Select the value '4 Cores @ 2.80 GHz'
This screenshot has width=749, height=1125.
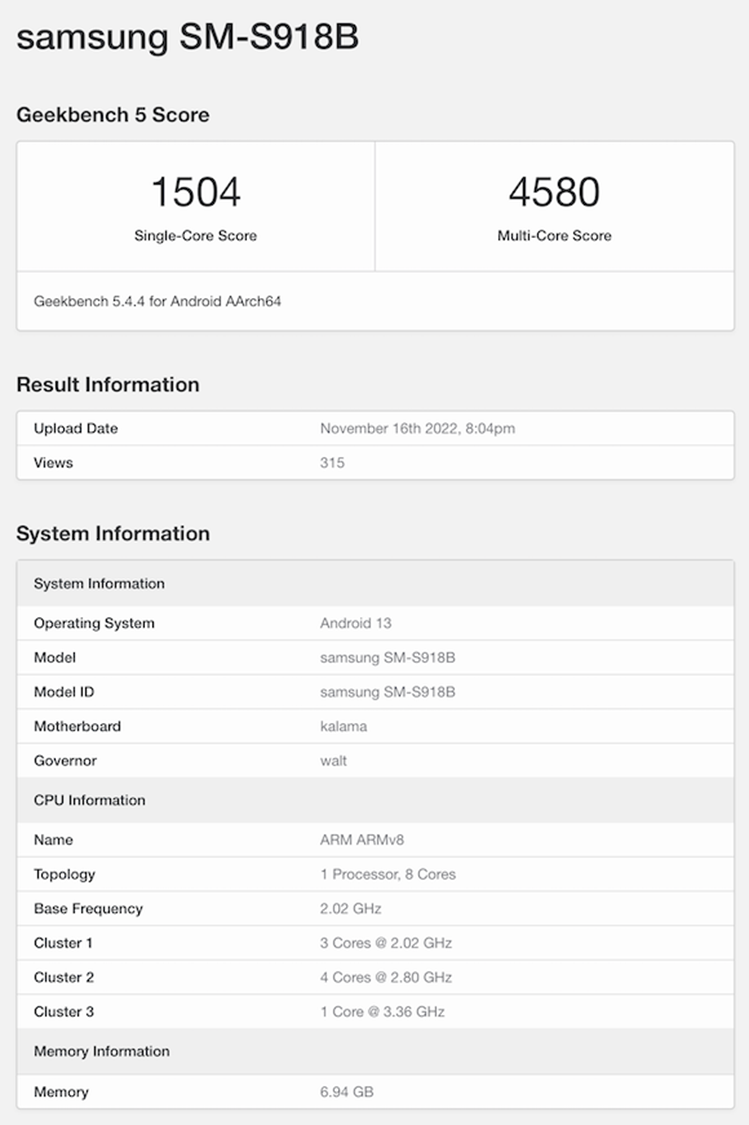click(386, 978)
